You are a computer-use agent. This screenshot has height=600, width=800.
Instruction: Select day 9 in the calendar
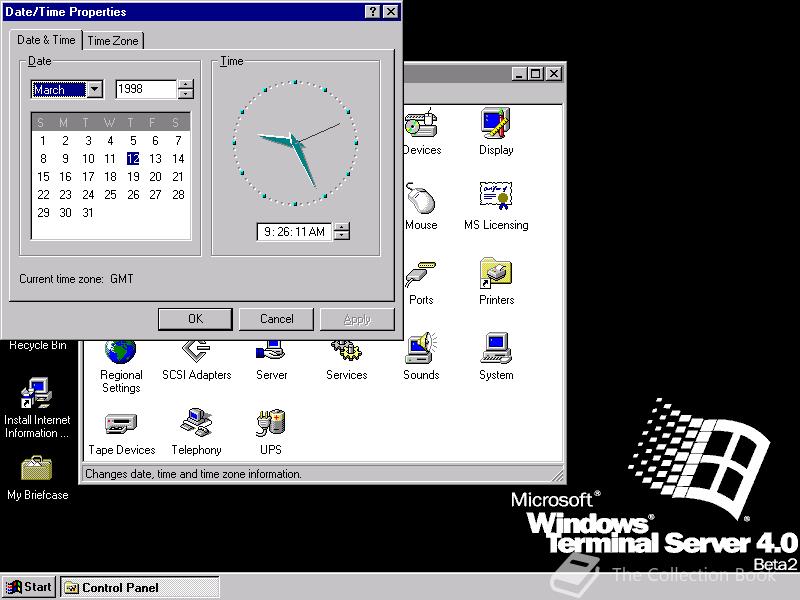65,159
